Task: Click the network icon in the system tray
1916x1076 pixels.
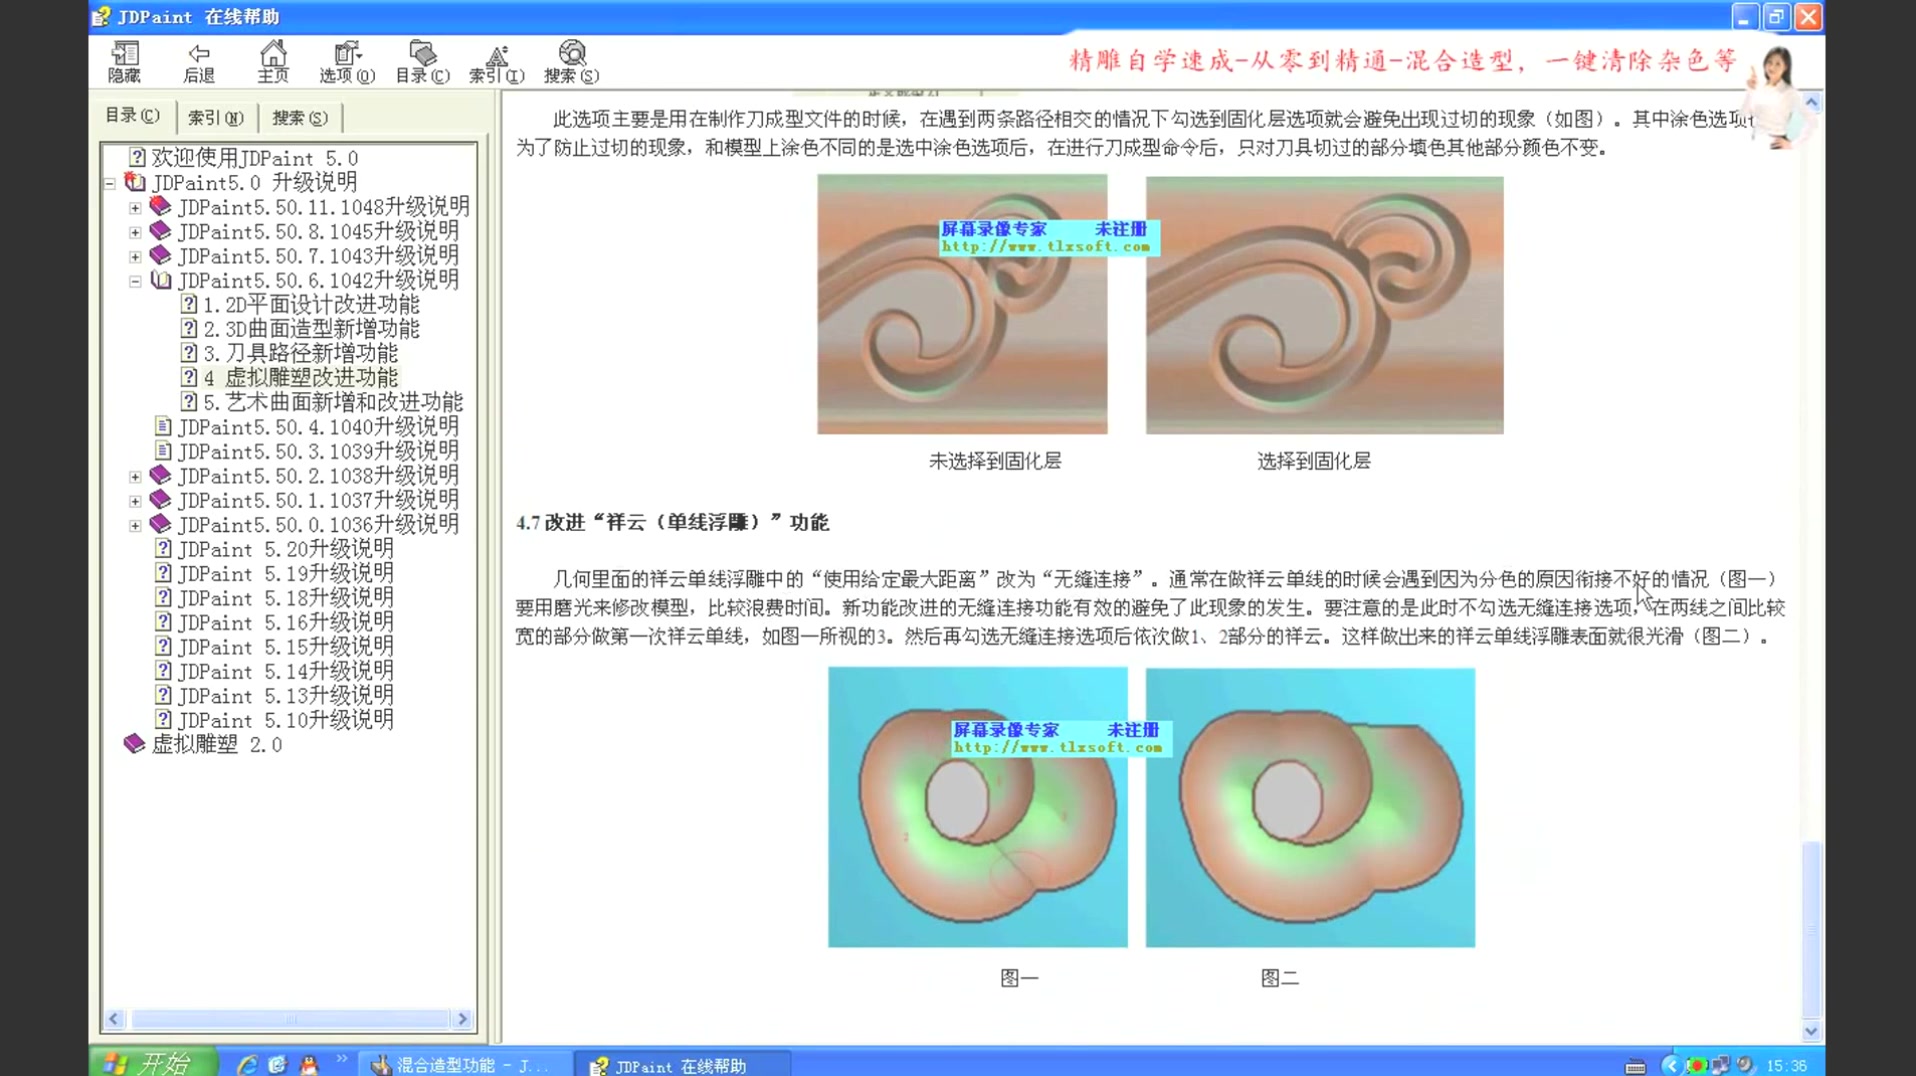Action: 1720,1065
